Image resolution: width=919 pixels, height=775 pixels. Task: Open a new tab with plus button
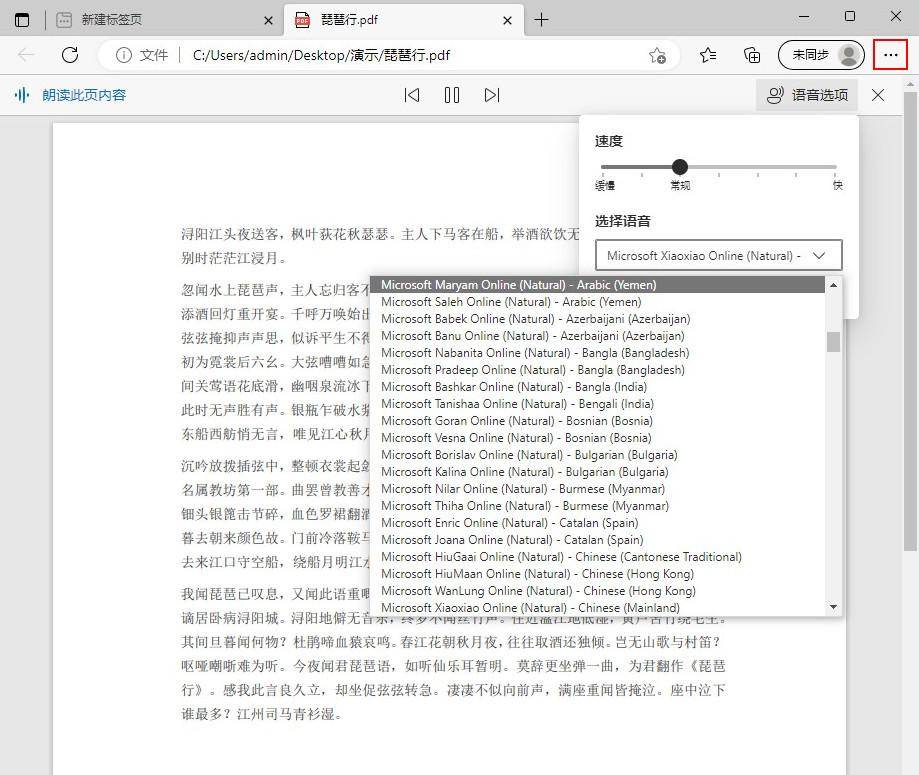coord(541,20)
